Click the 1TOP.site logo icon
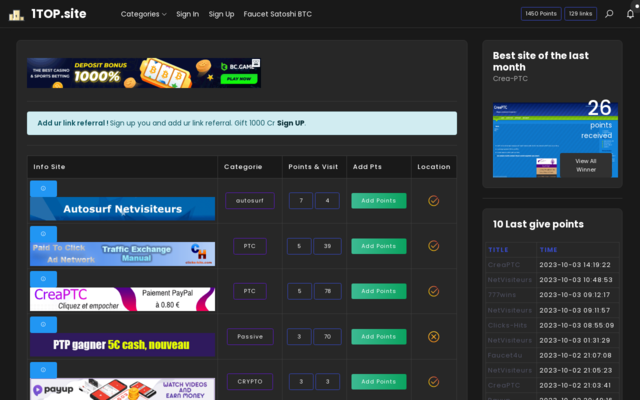640x400 pixels. click(16, 15)
